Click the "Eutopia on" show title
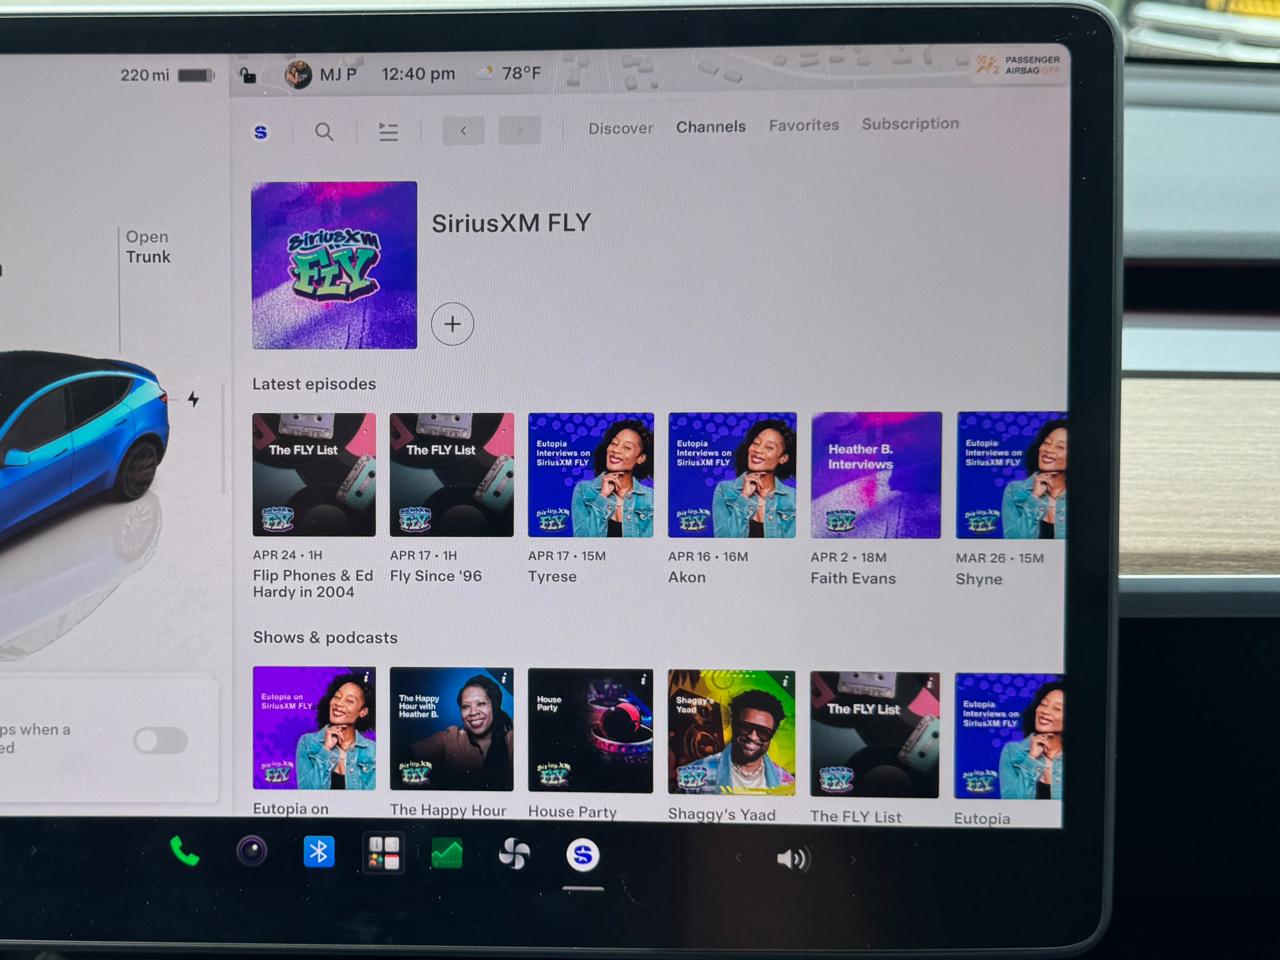This screenshot has height=960, width=1280. [291, 809]
